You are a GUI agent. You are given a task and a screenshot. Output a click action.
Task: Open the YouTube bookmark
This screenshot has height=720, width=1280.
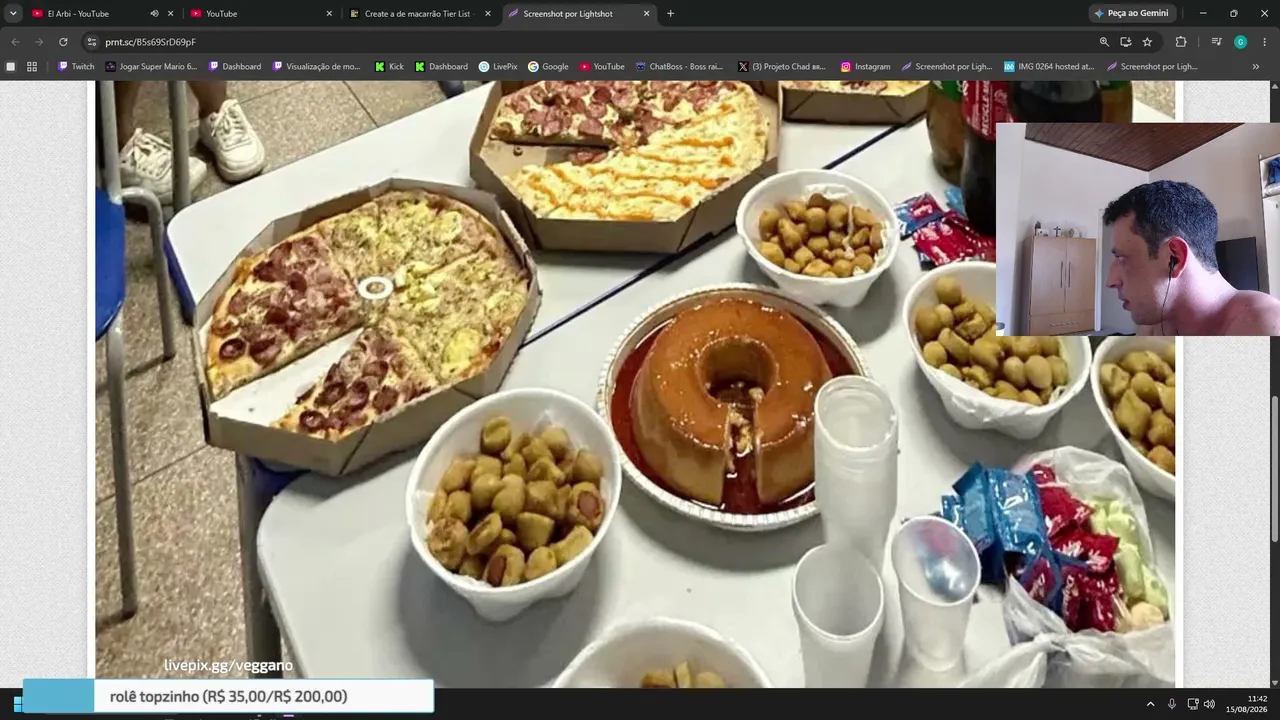602,67
